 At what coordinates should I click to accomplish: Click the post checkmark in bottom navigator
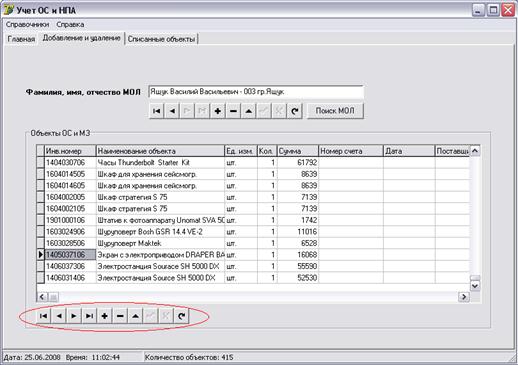pyautogui.click(x=150, y=316)
